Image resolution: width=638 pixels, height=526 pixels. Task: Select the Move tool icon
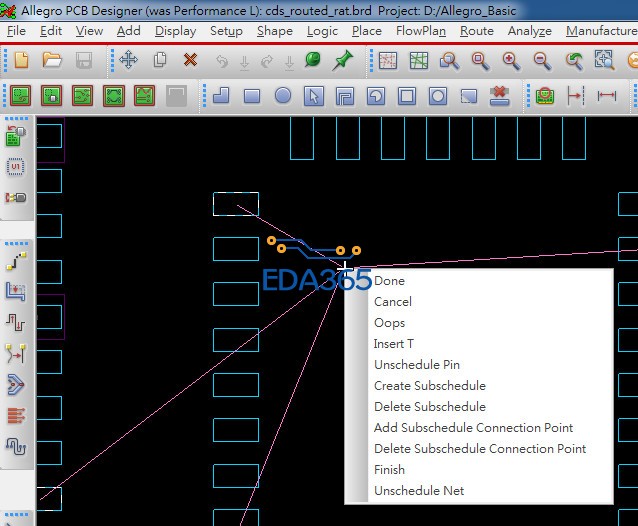pyautogui.click(x=129, y=60)
